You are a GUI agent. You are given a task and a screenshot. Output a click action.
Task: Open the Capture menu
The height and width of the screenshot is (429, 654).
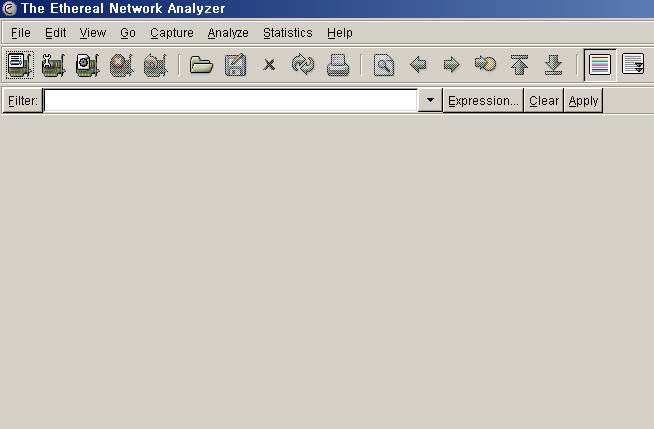click(x=172, y=33)
